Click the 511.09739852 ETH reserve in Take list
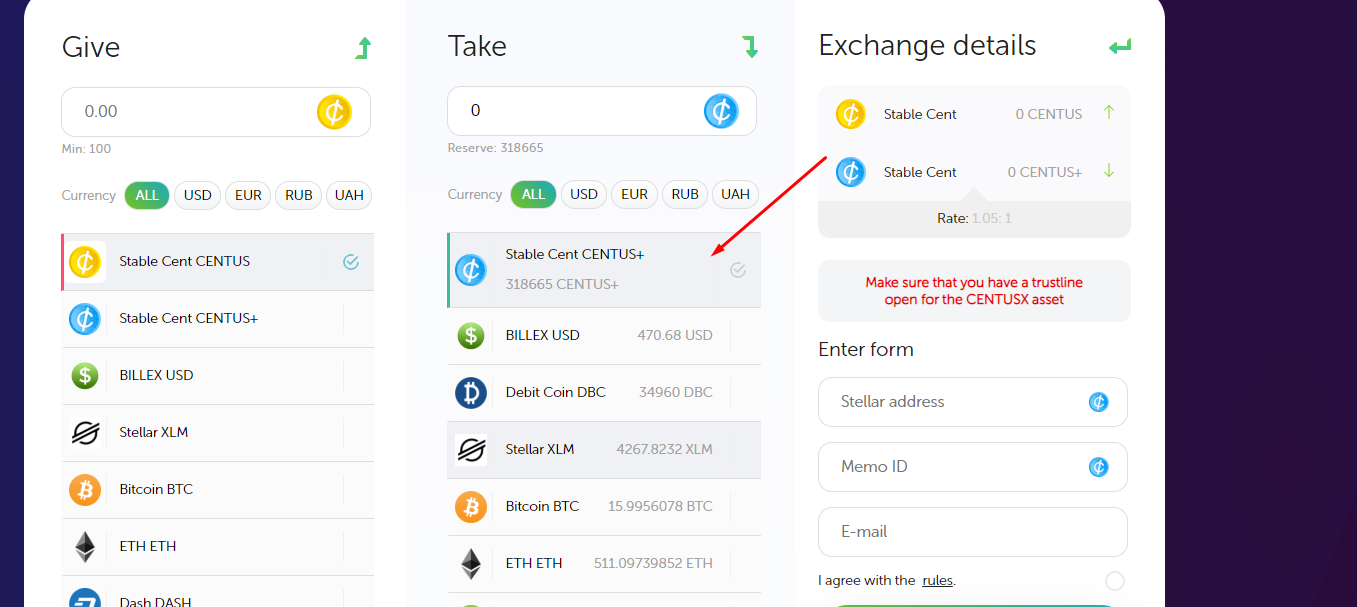Viewport: 1357px width, 607px height. pyautogui.click(x=652, y=563)
